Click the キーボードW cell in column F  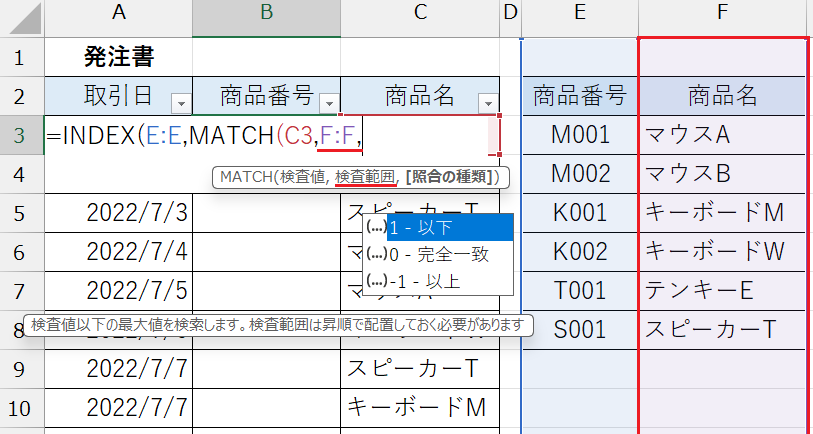[x=723, y=252]
